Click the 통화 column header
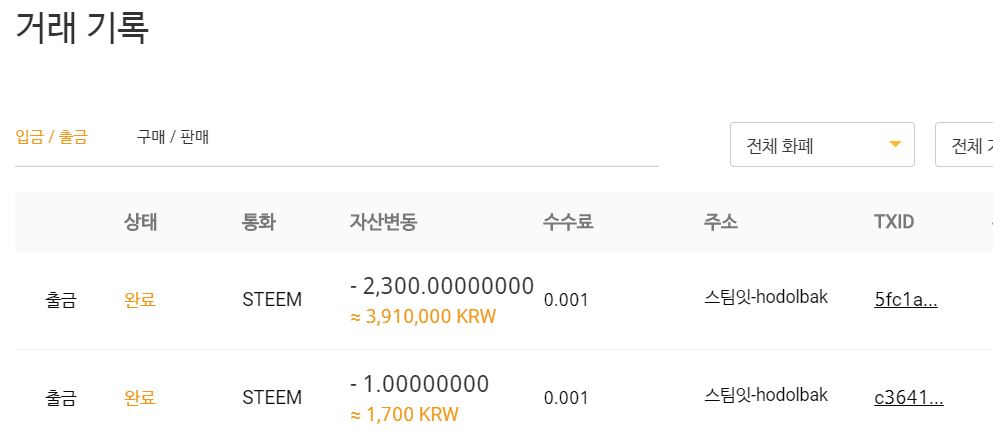The width and height of the screenshot is (993, 445). (x=258, y=222)
